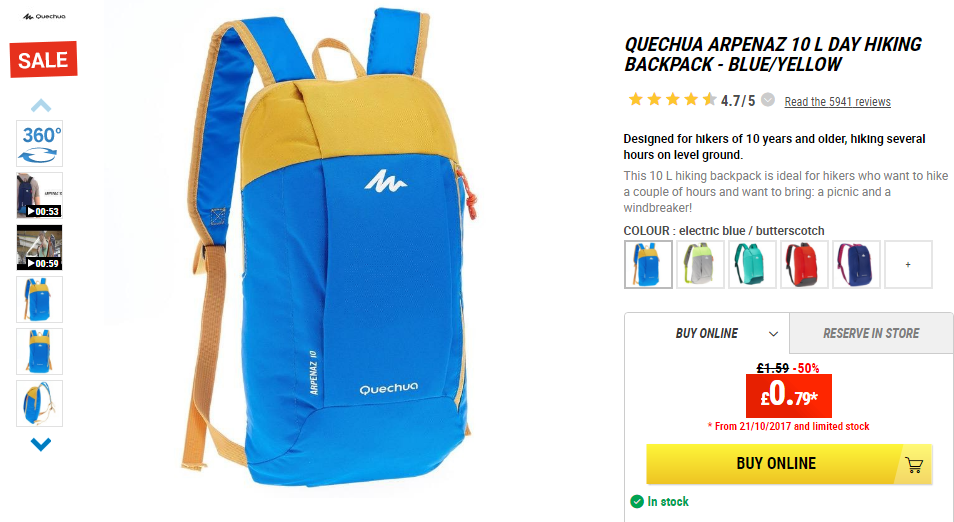The image size is (954, 522).
Task: Choose the grey and green backpack colour
Action: tap(700, 264)
